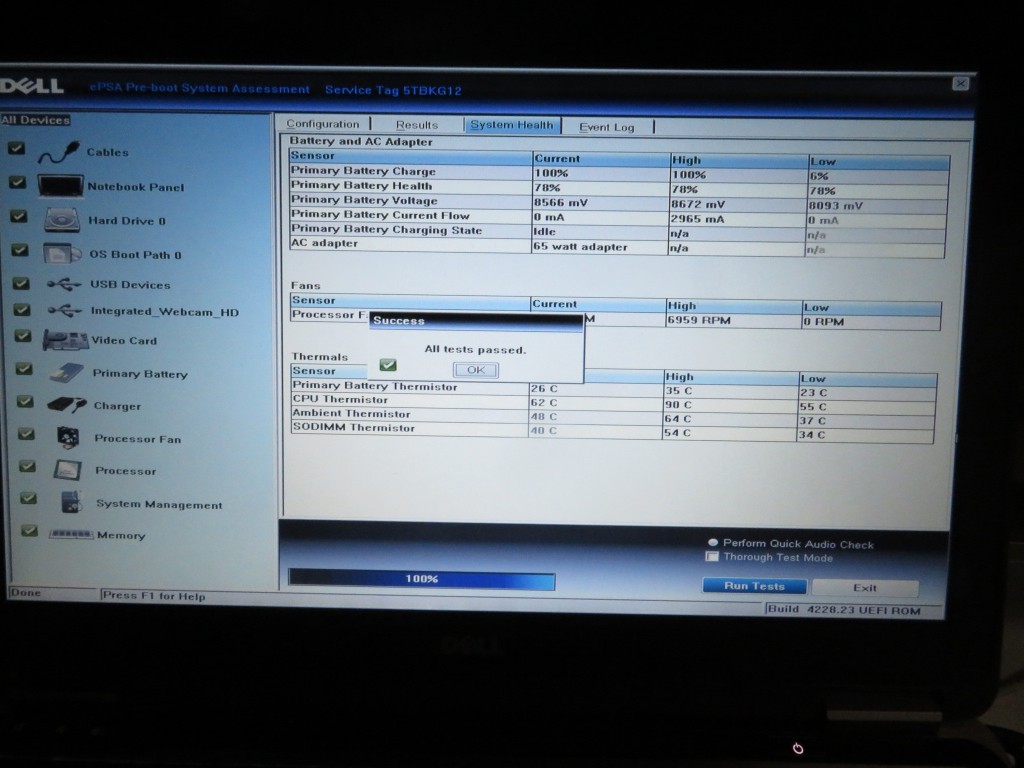Click the green check icon in Success dialog
This screenshot has height=768, width=1024.
[x=388, y=364]
